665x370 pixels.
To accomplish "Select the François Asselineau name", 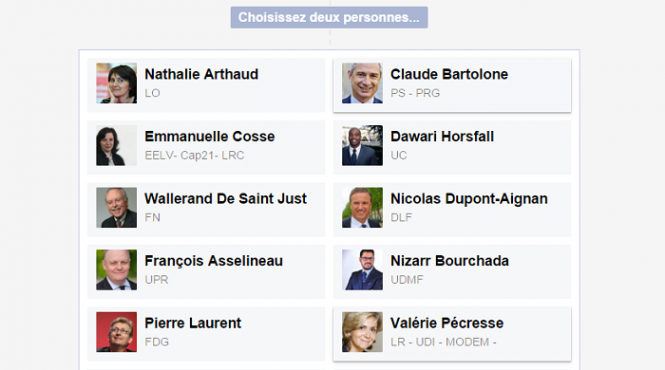I will coord(214,261).
